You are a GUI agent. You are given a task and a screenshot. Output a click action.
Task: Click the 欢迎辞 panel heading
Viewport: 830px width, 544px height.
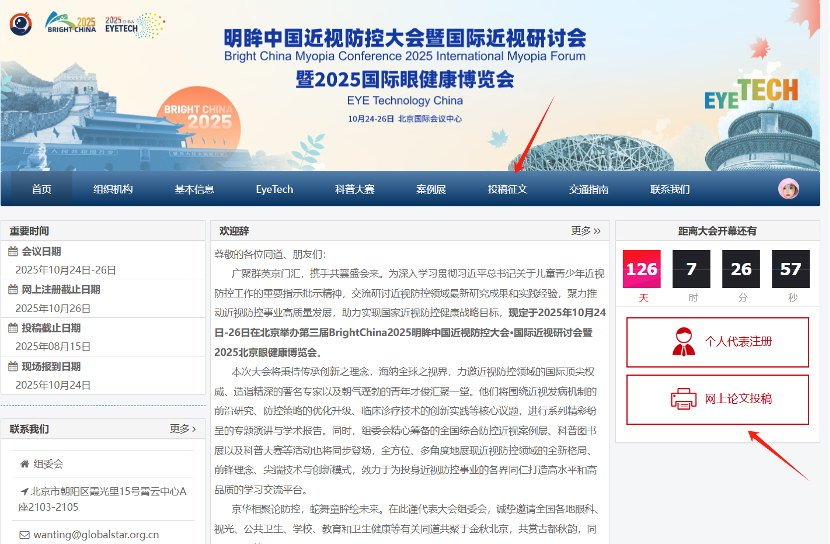click(234, 231)
